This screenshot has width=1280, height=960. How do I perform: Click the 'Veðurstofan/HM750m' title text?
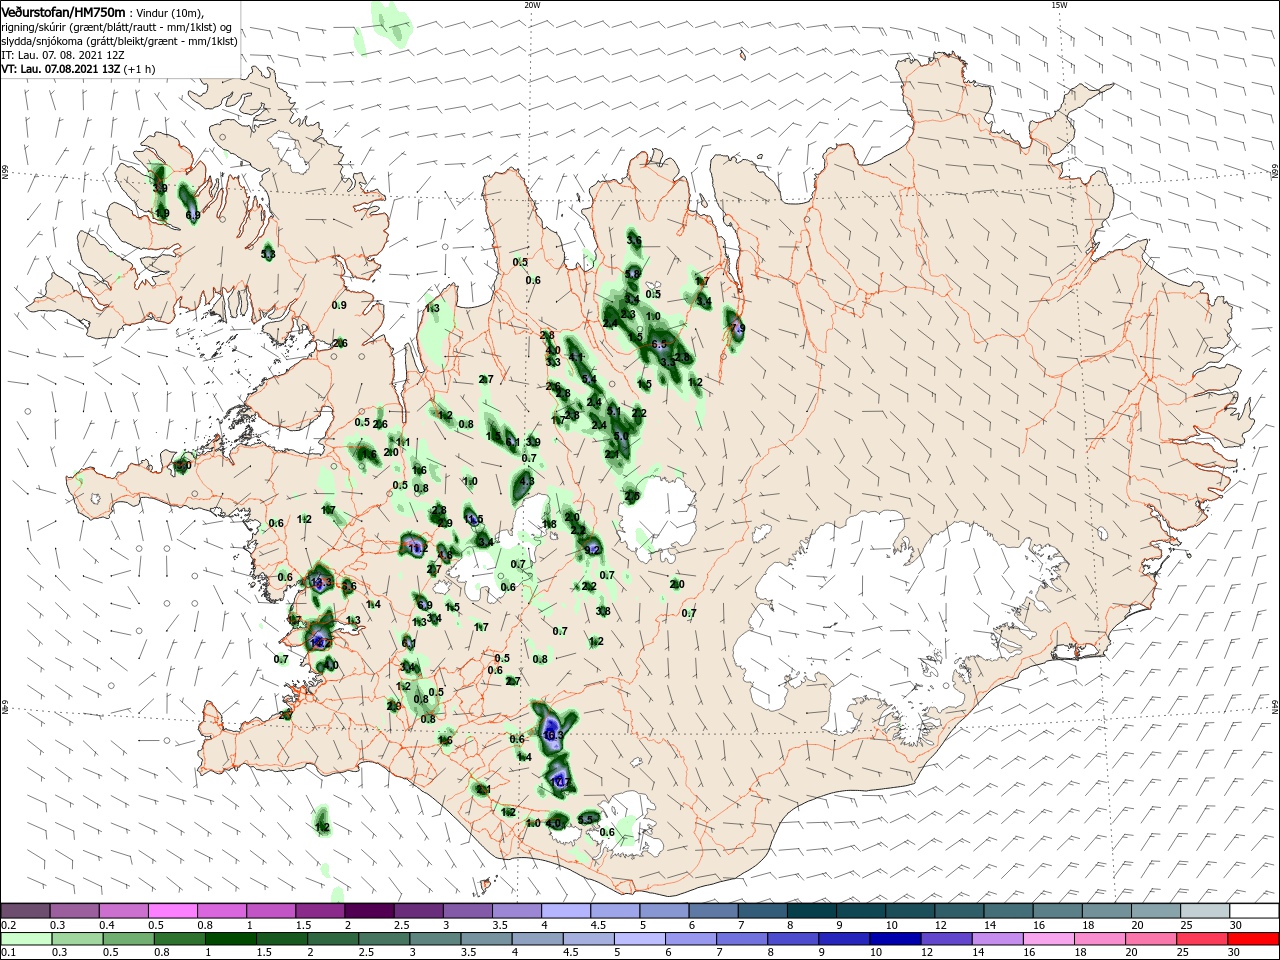[x=64, y=11]
